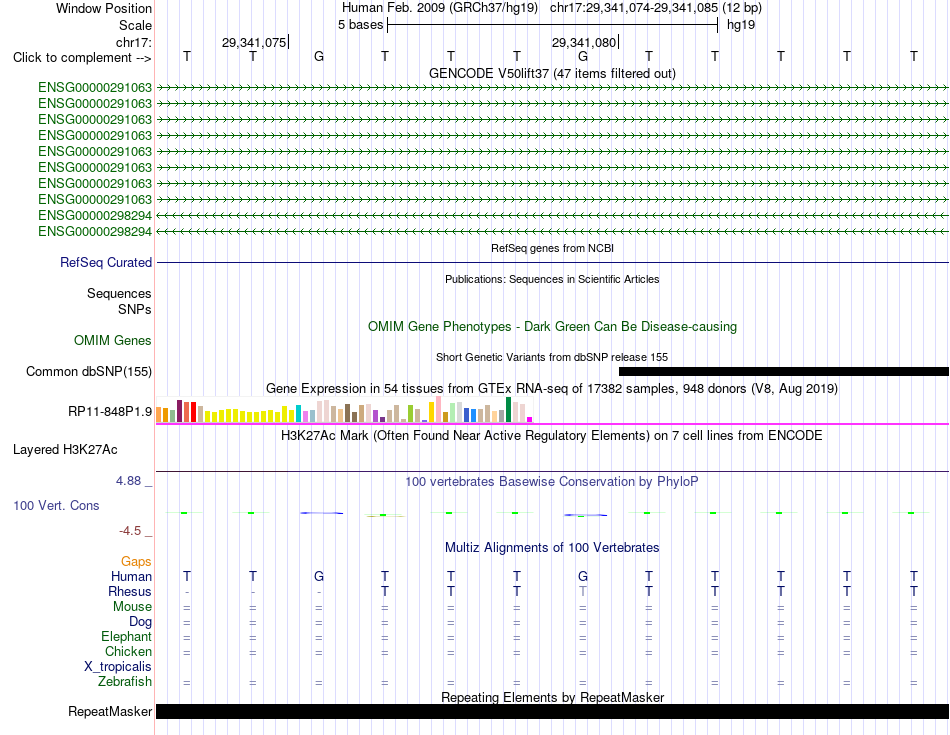Click the "RefSeq Curated" track label
The image size is (950, 735).
(x=106, y=262)
